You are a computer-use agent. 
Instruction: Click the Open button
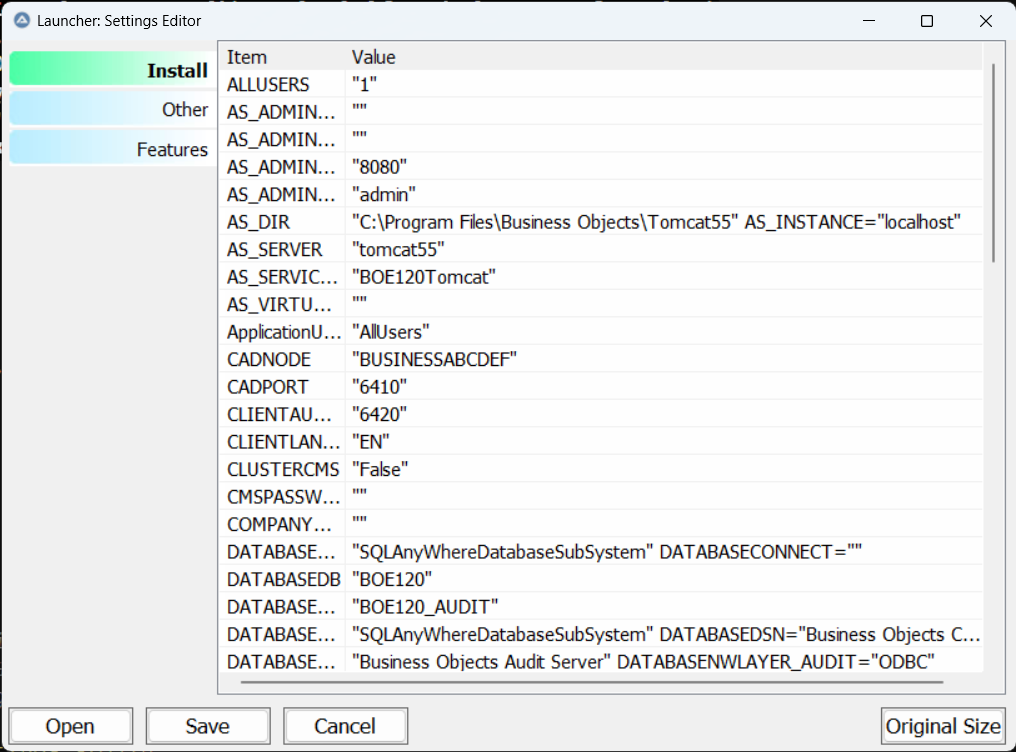point(70,726)
